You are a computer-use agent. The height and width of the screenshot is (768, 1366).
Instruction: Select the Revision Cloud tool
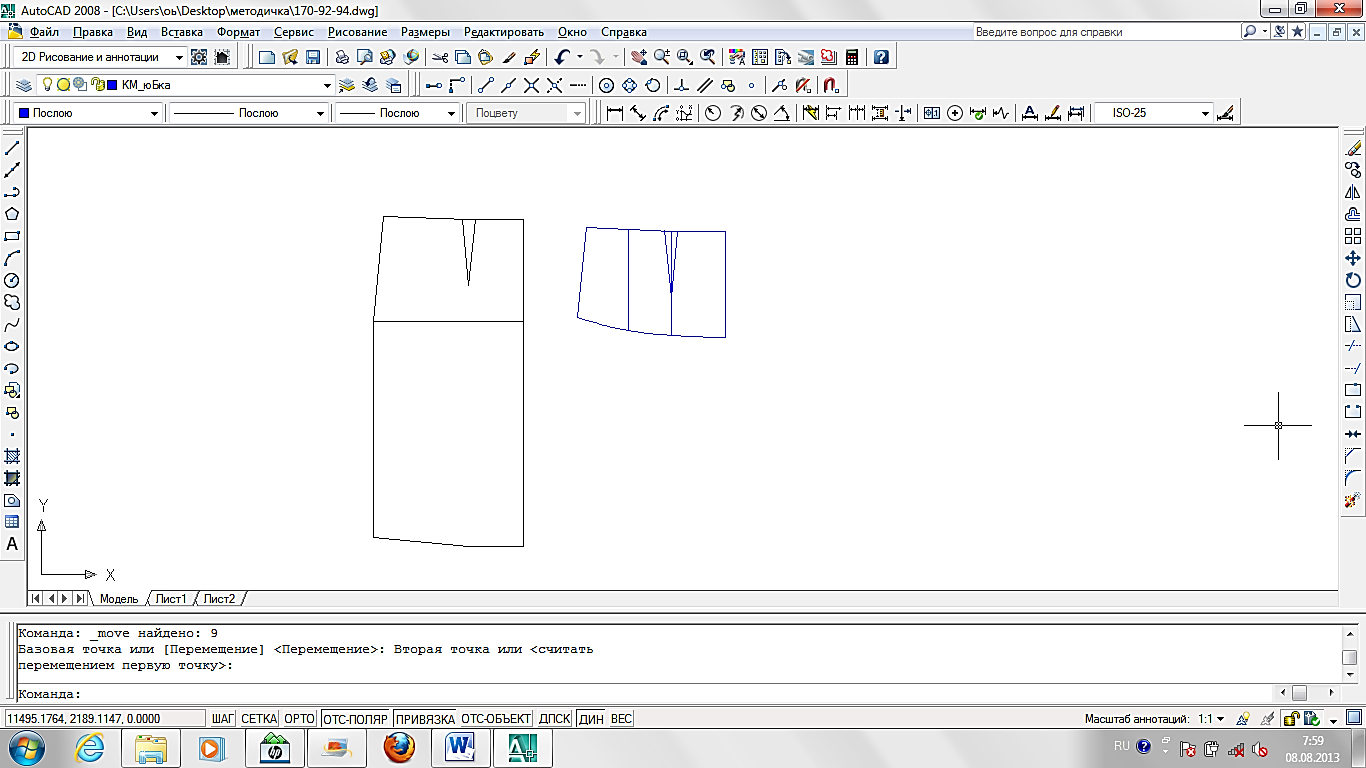click(12, 302)
